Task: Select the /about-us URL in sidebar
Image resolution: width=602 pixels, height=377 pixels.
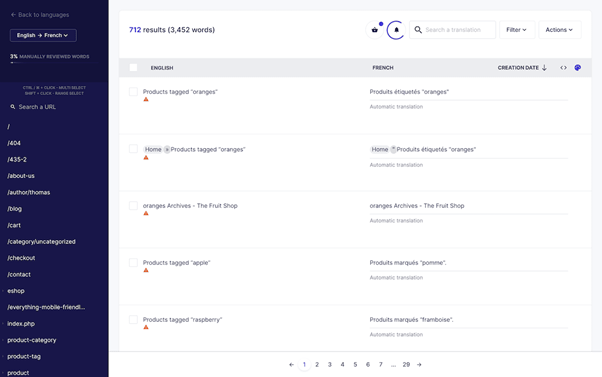Action: point(21,176)
